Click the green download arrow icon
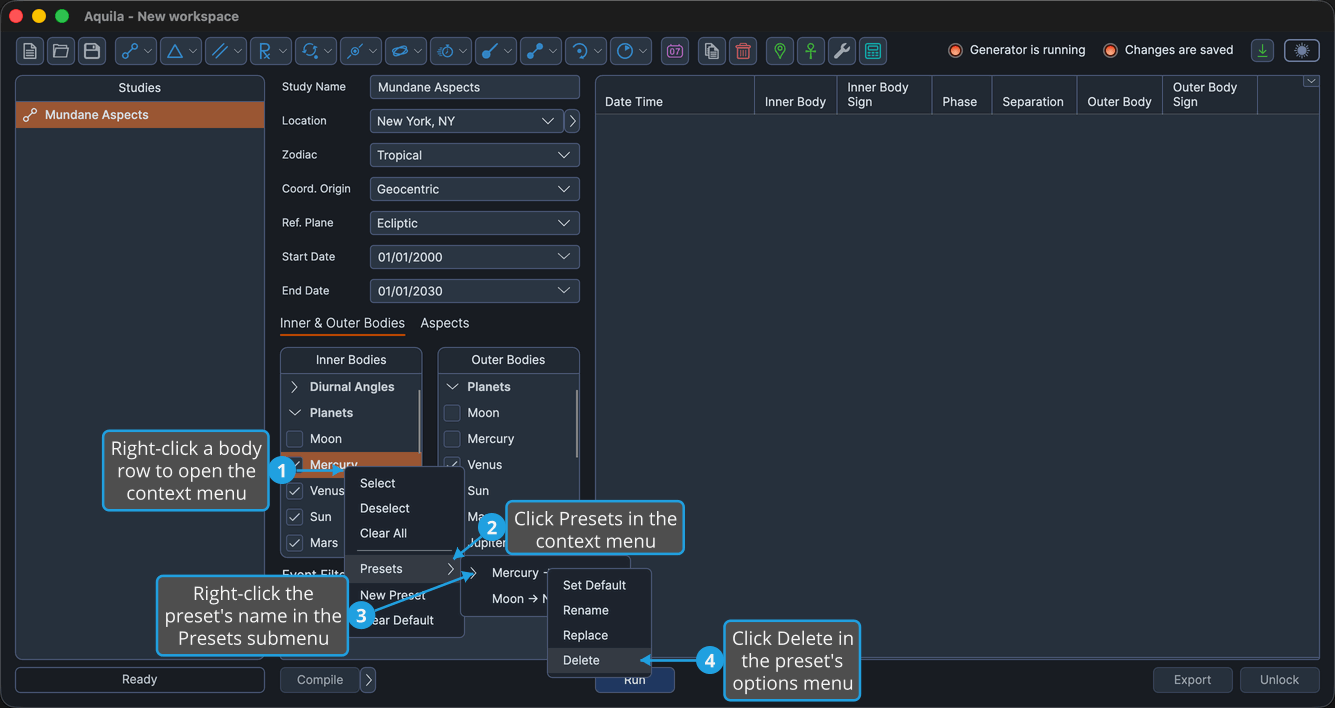 coord(1263,51)
